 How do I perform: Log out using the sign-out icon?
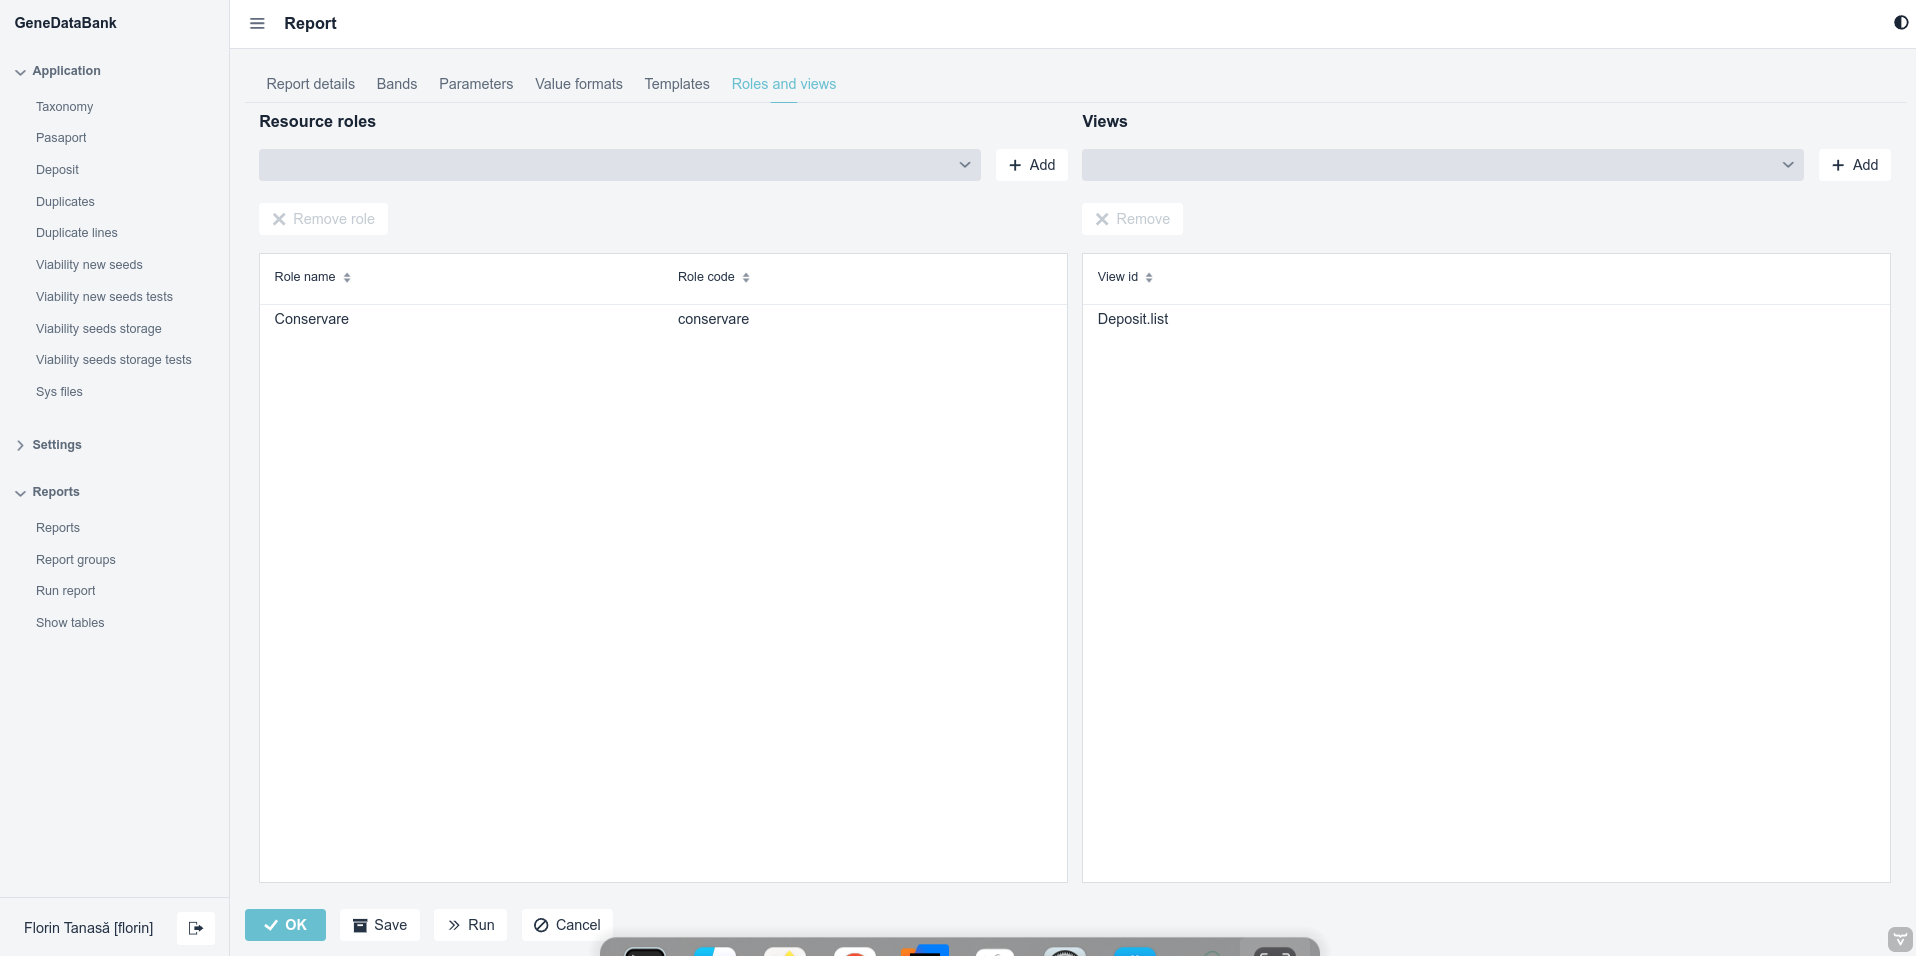coord(196,928)
